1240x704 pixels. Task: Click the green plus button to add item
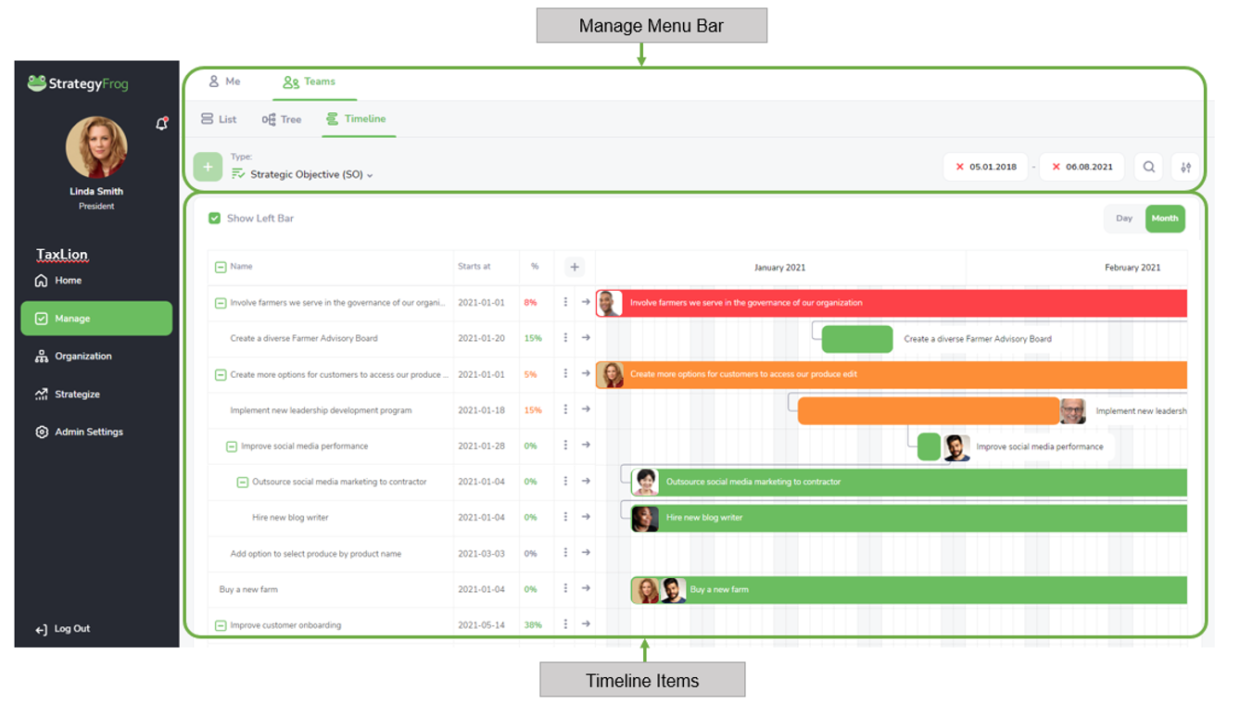point(208,166)
